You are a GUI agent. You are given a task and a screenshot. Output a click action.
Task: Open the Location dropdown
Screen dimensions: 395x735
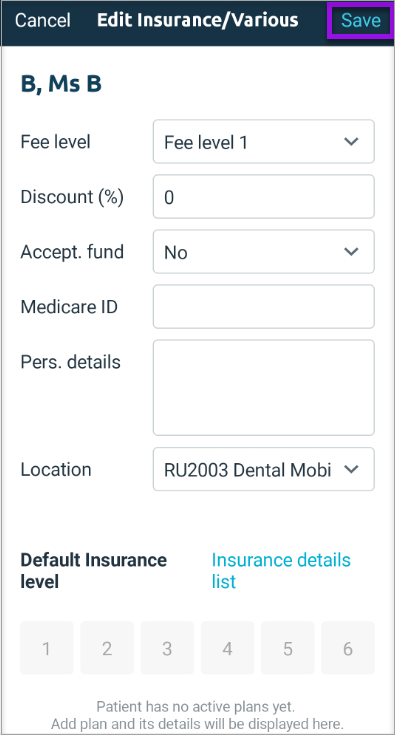(263, 469)
